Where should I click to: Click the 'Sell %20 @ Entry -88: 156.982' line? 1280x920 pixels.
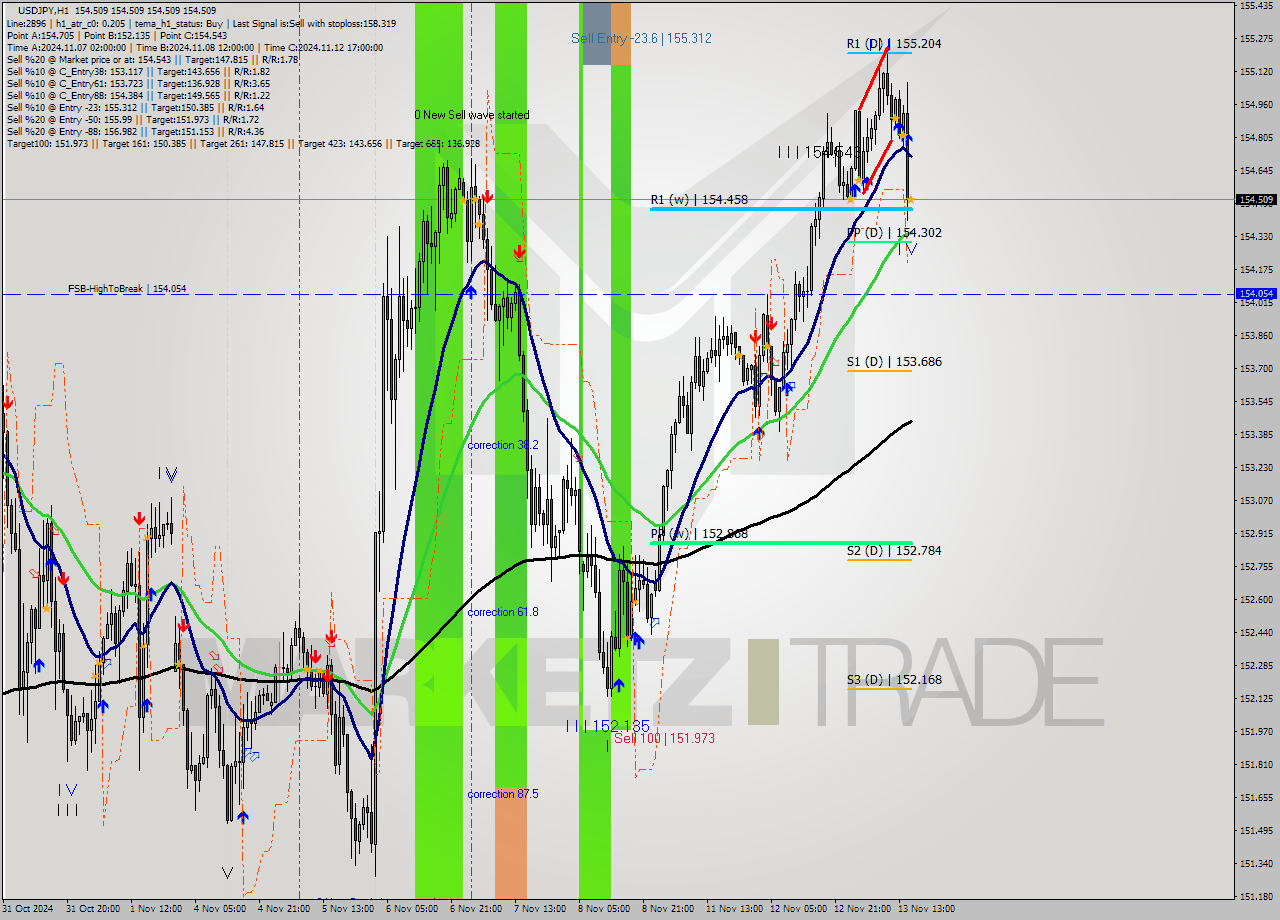(x=135, y=131)
